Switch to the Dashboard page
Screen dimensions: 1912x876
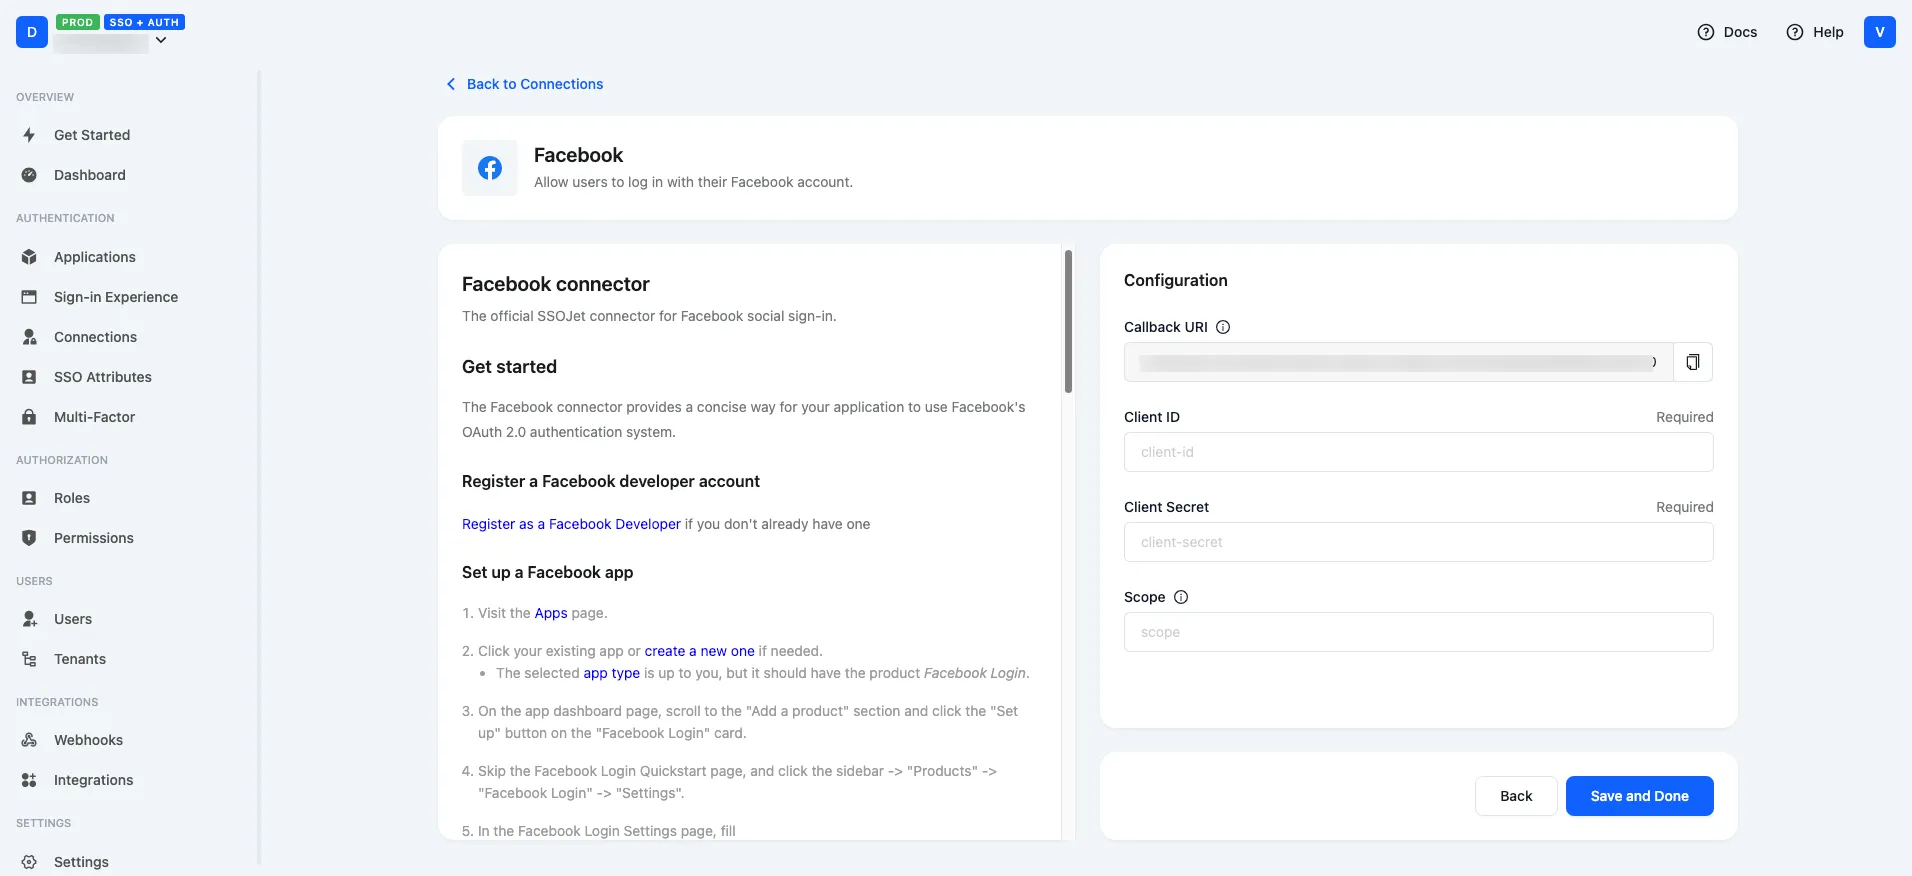(89, 174)
